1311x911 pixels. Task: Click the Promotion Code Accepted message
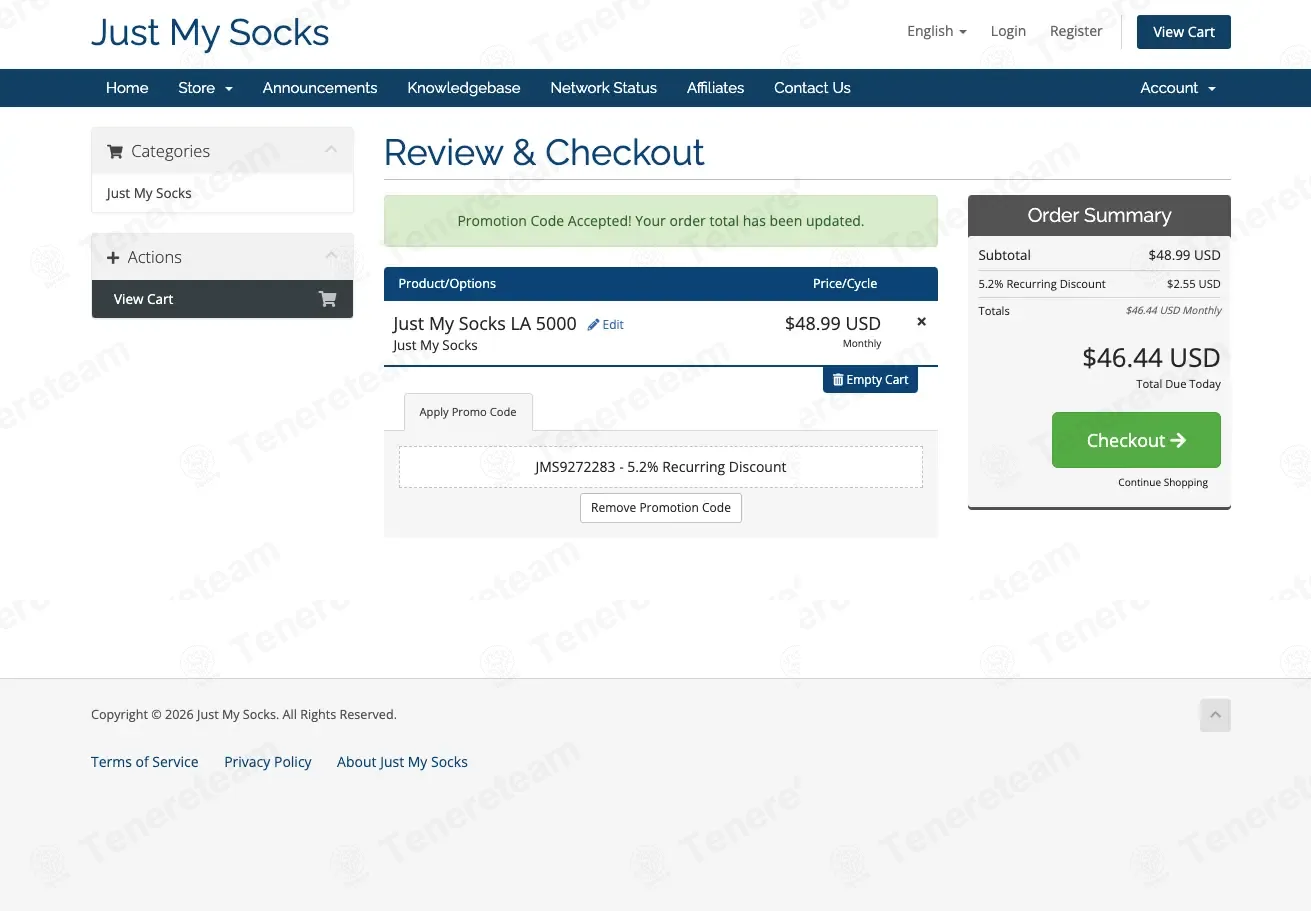coord(661,221)
